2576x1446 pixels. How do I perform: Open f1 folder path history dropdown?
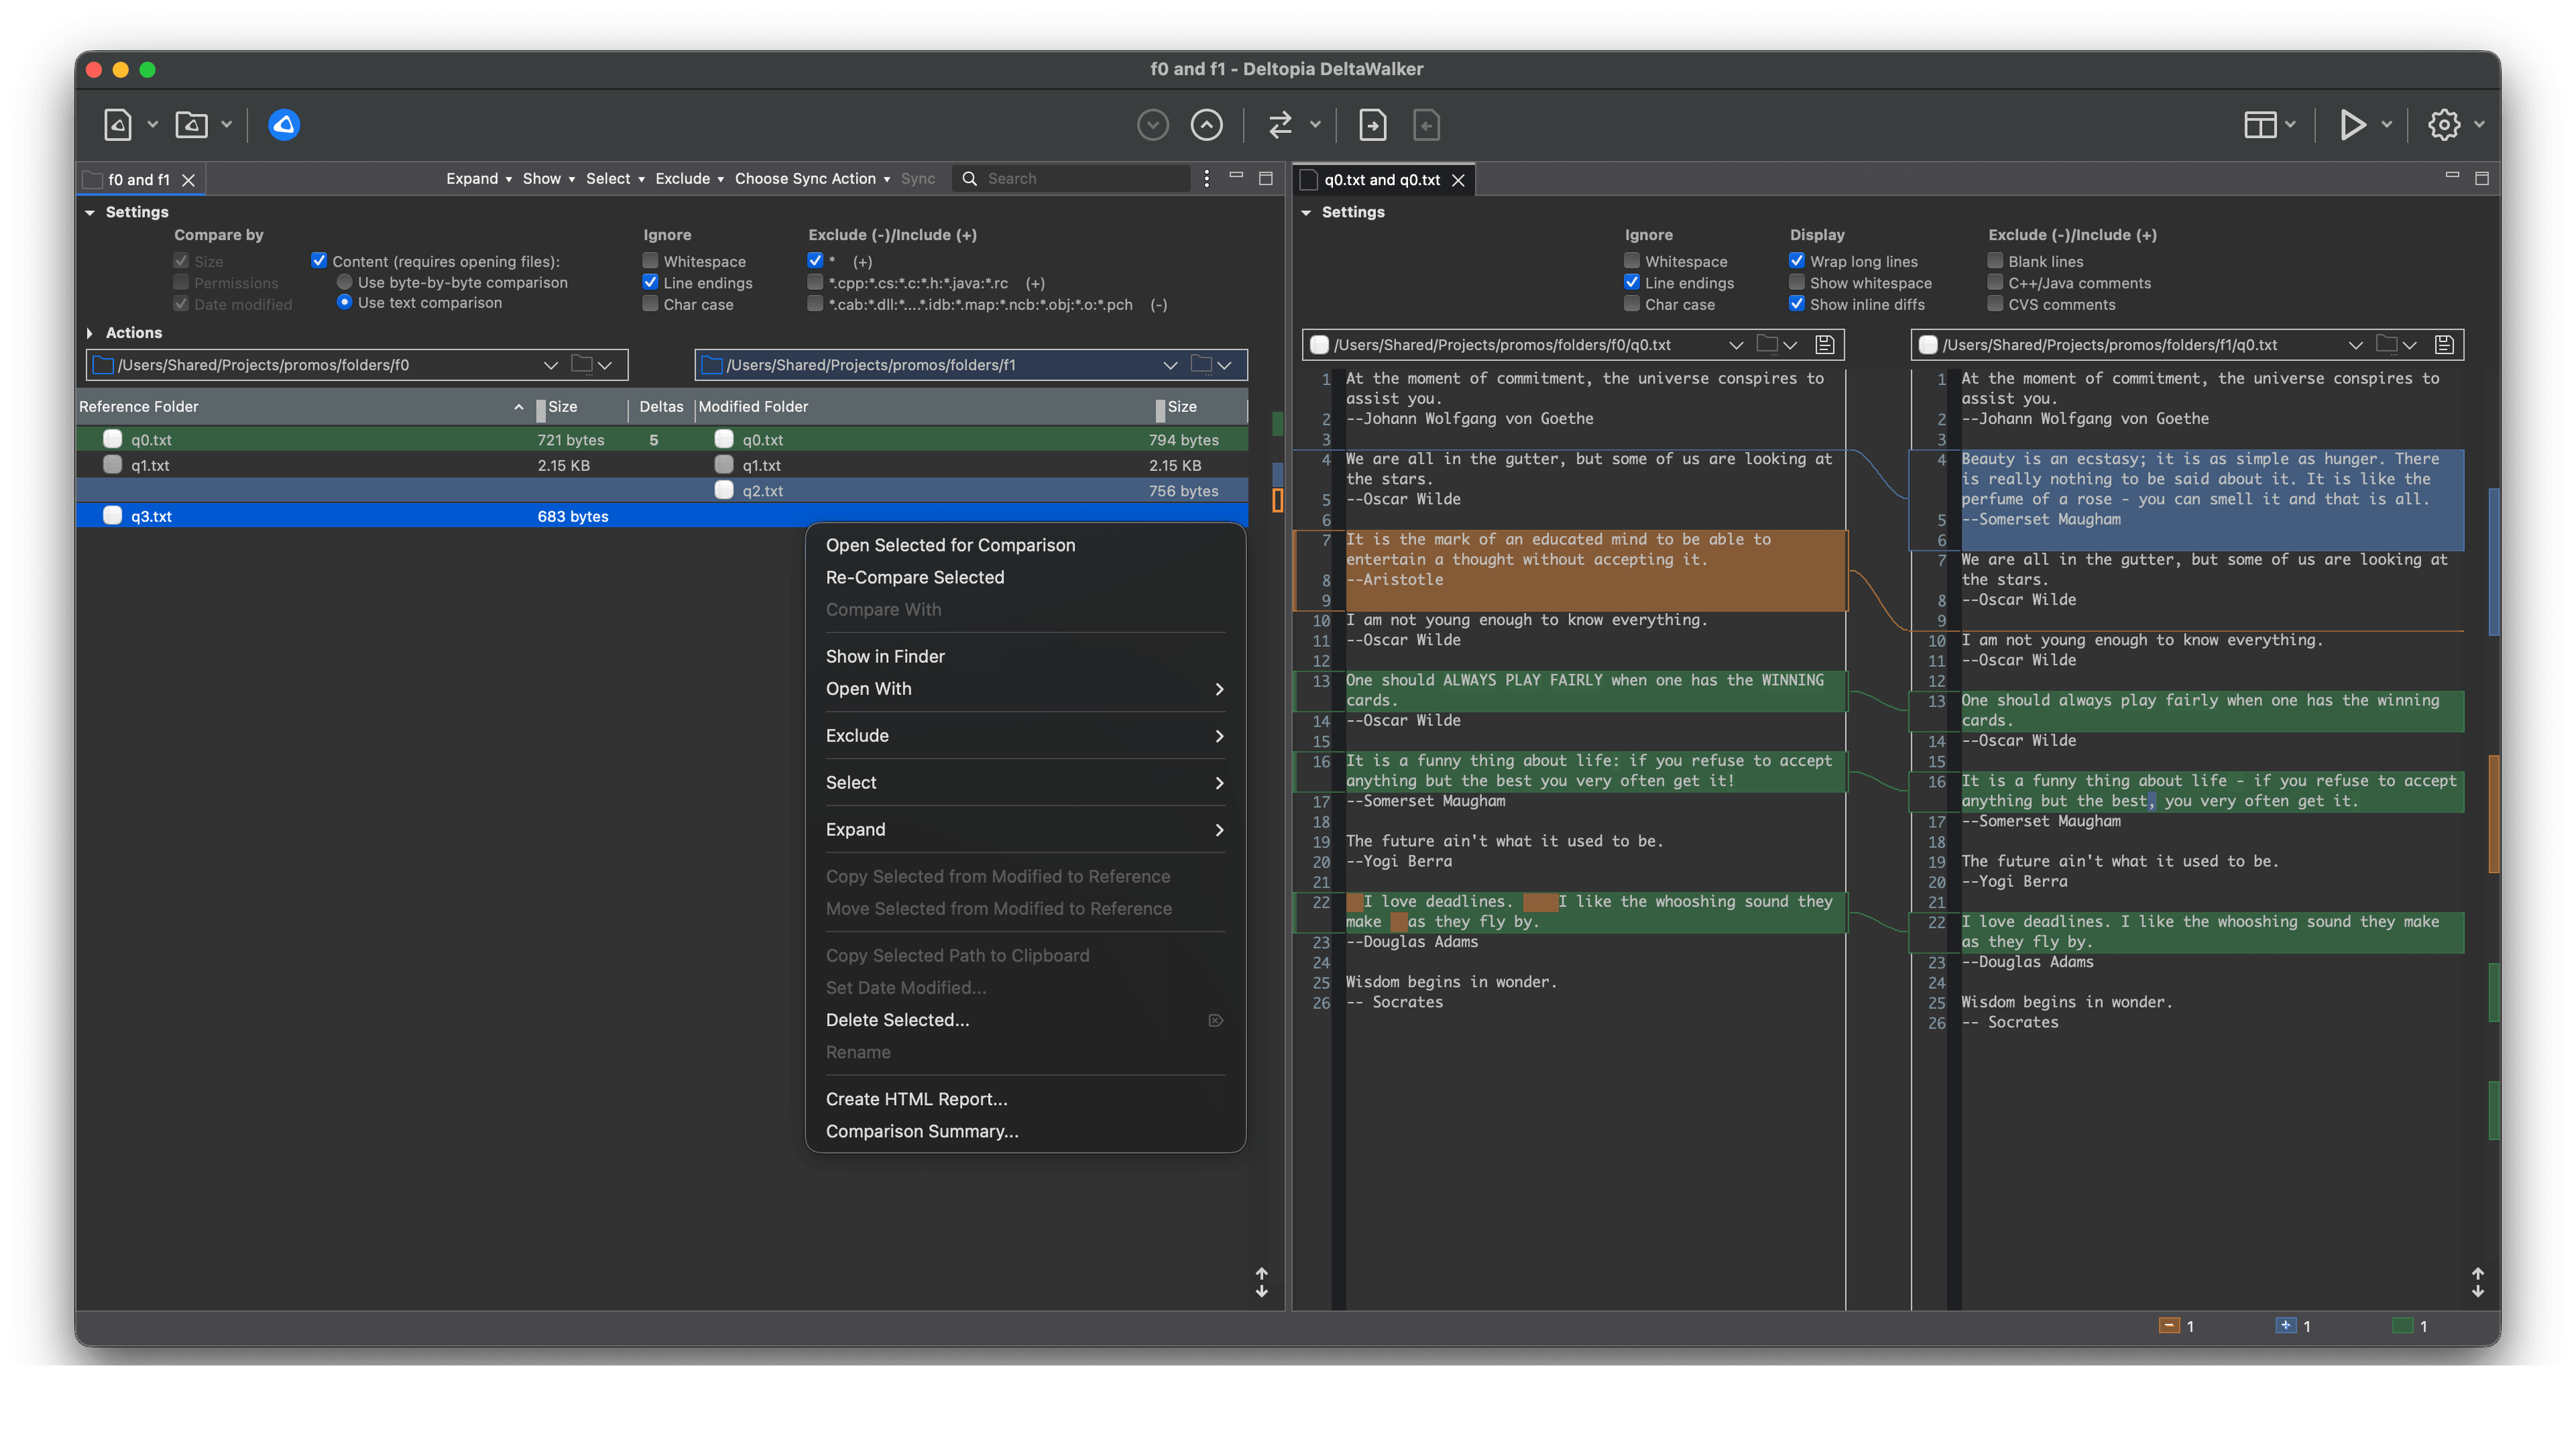(1169, 365)
